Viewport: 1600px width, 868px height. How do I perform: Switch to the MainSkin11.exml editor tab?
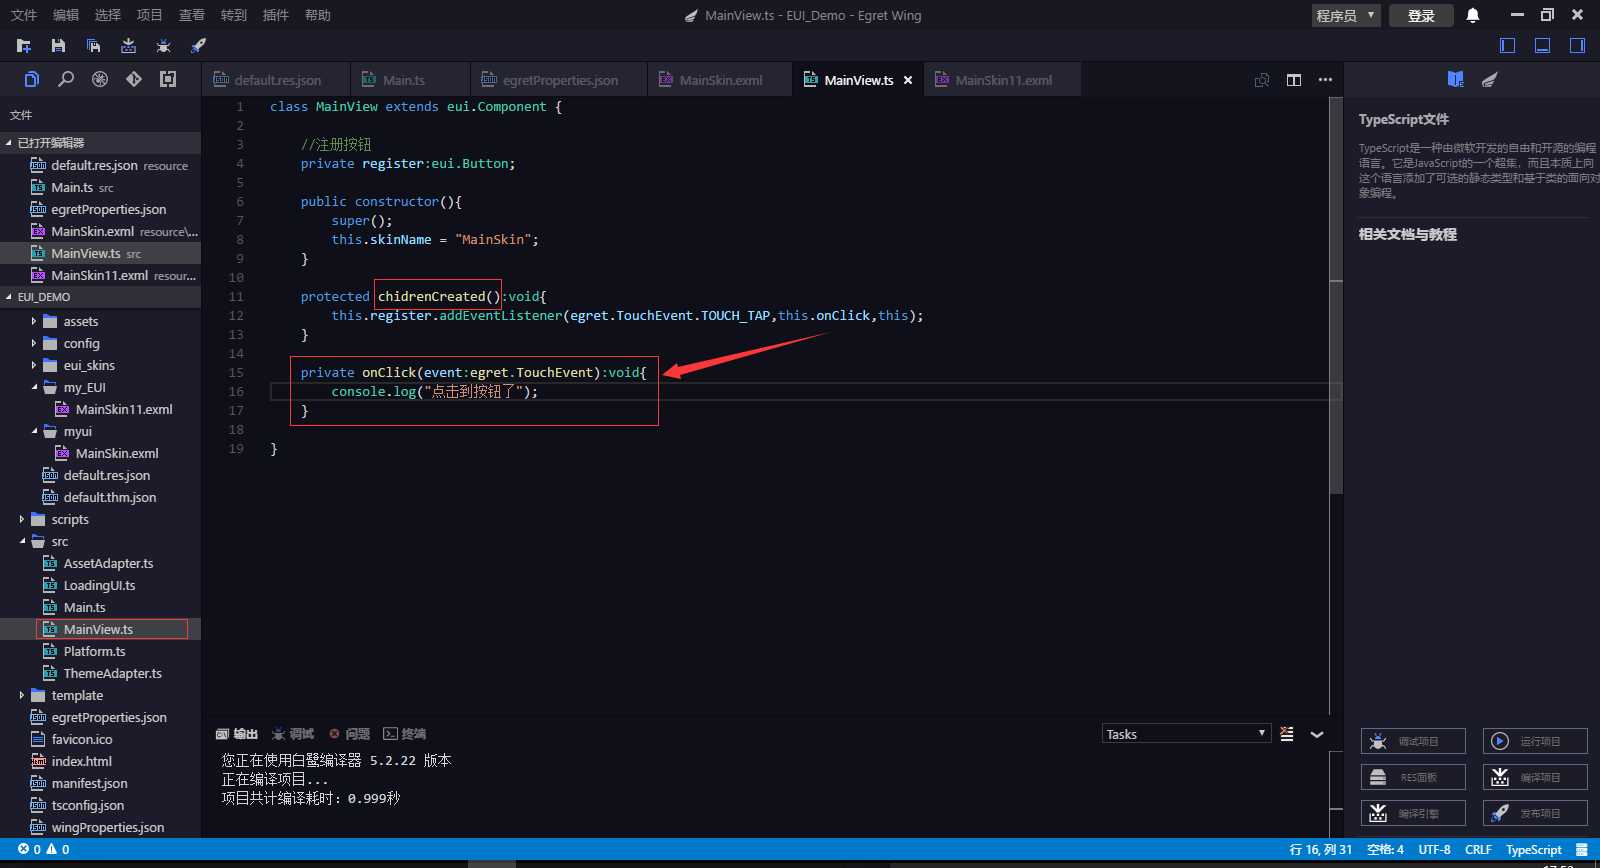1002,80
